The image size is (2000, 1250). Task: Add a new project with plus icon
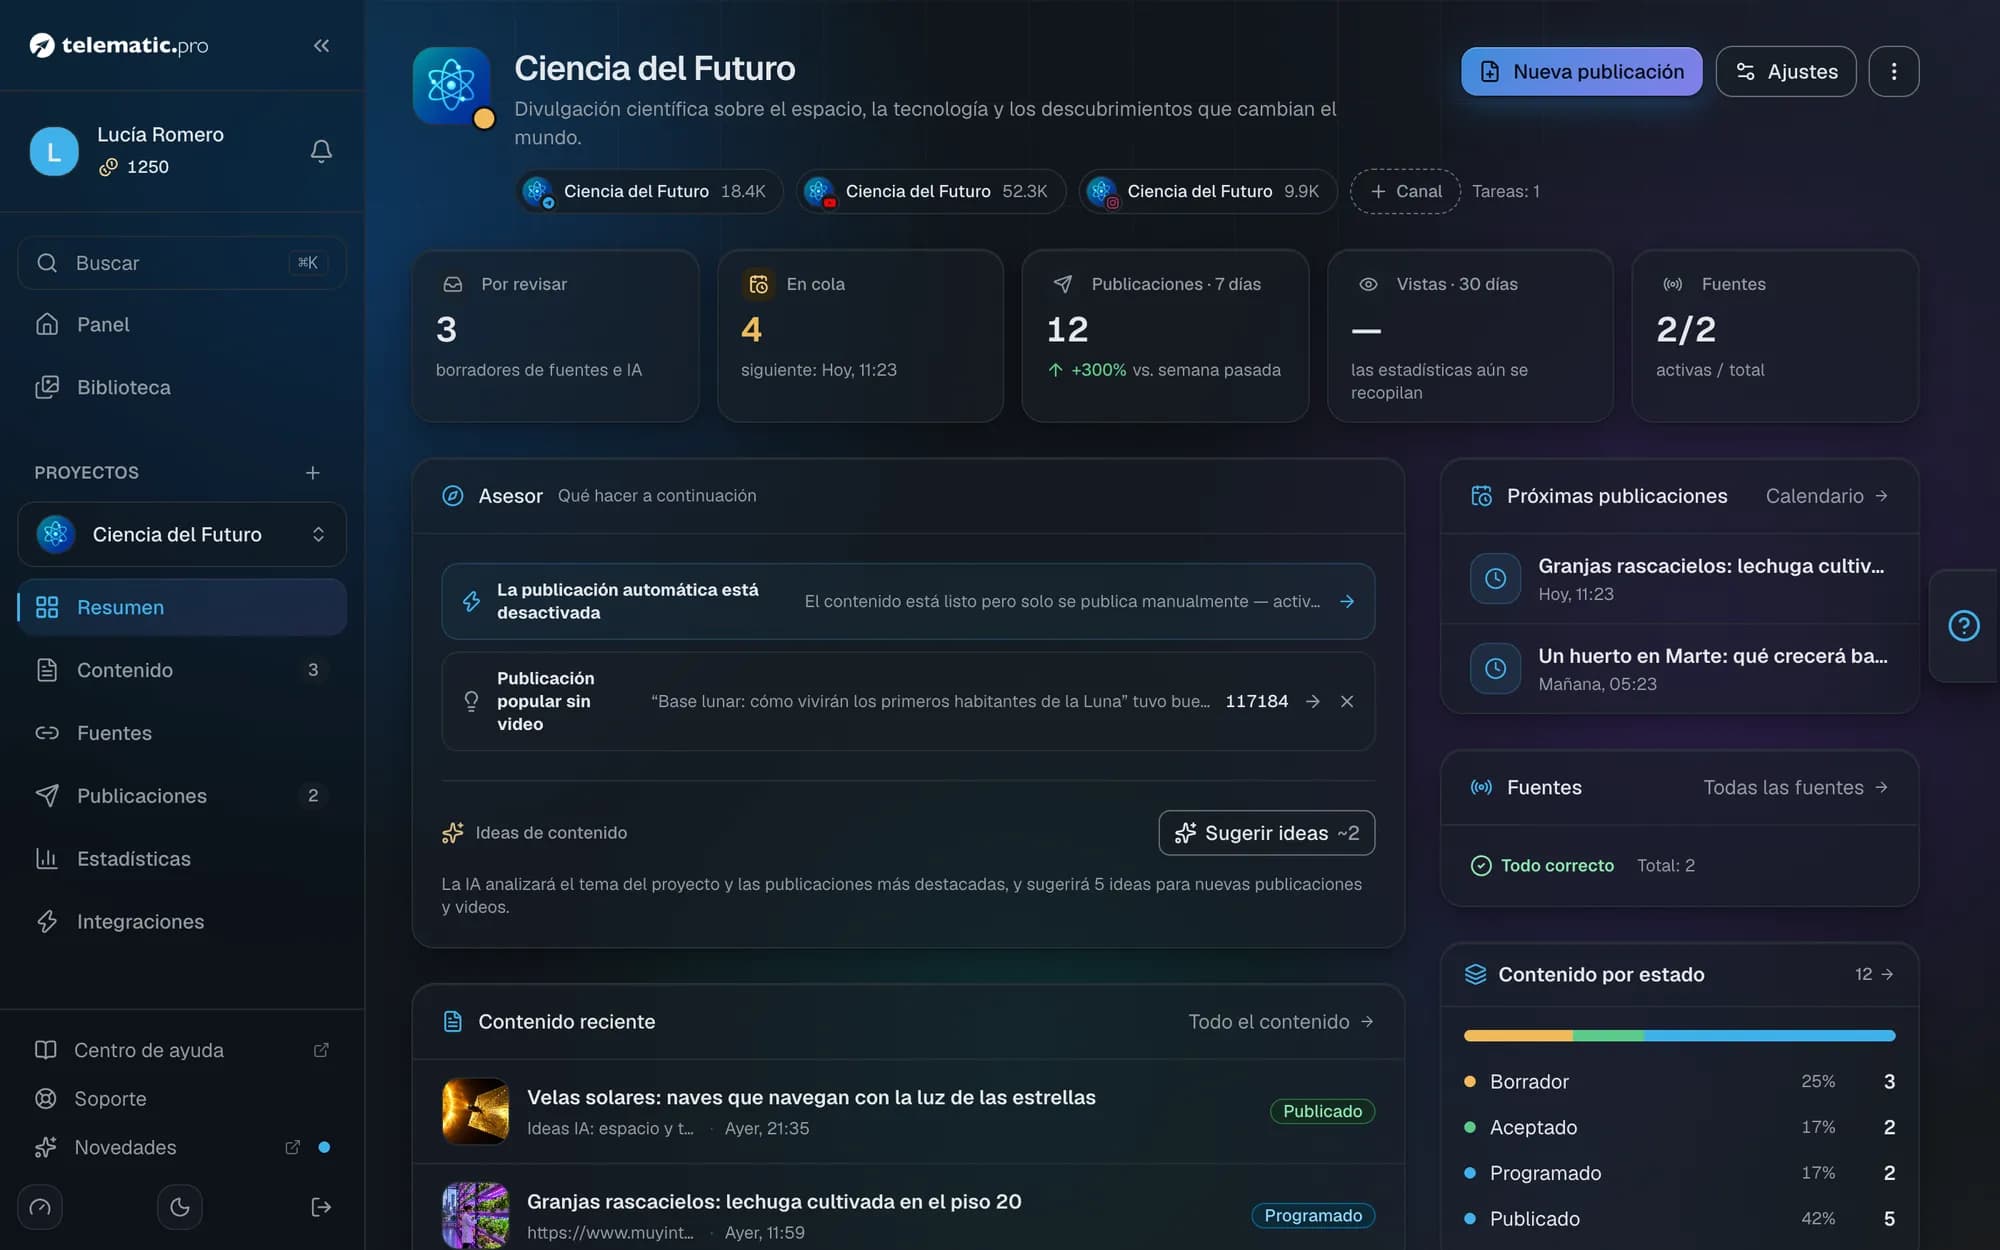click(313, 472)
